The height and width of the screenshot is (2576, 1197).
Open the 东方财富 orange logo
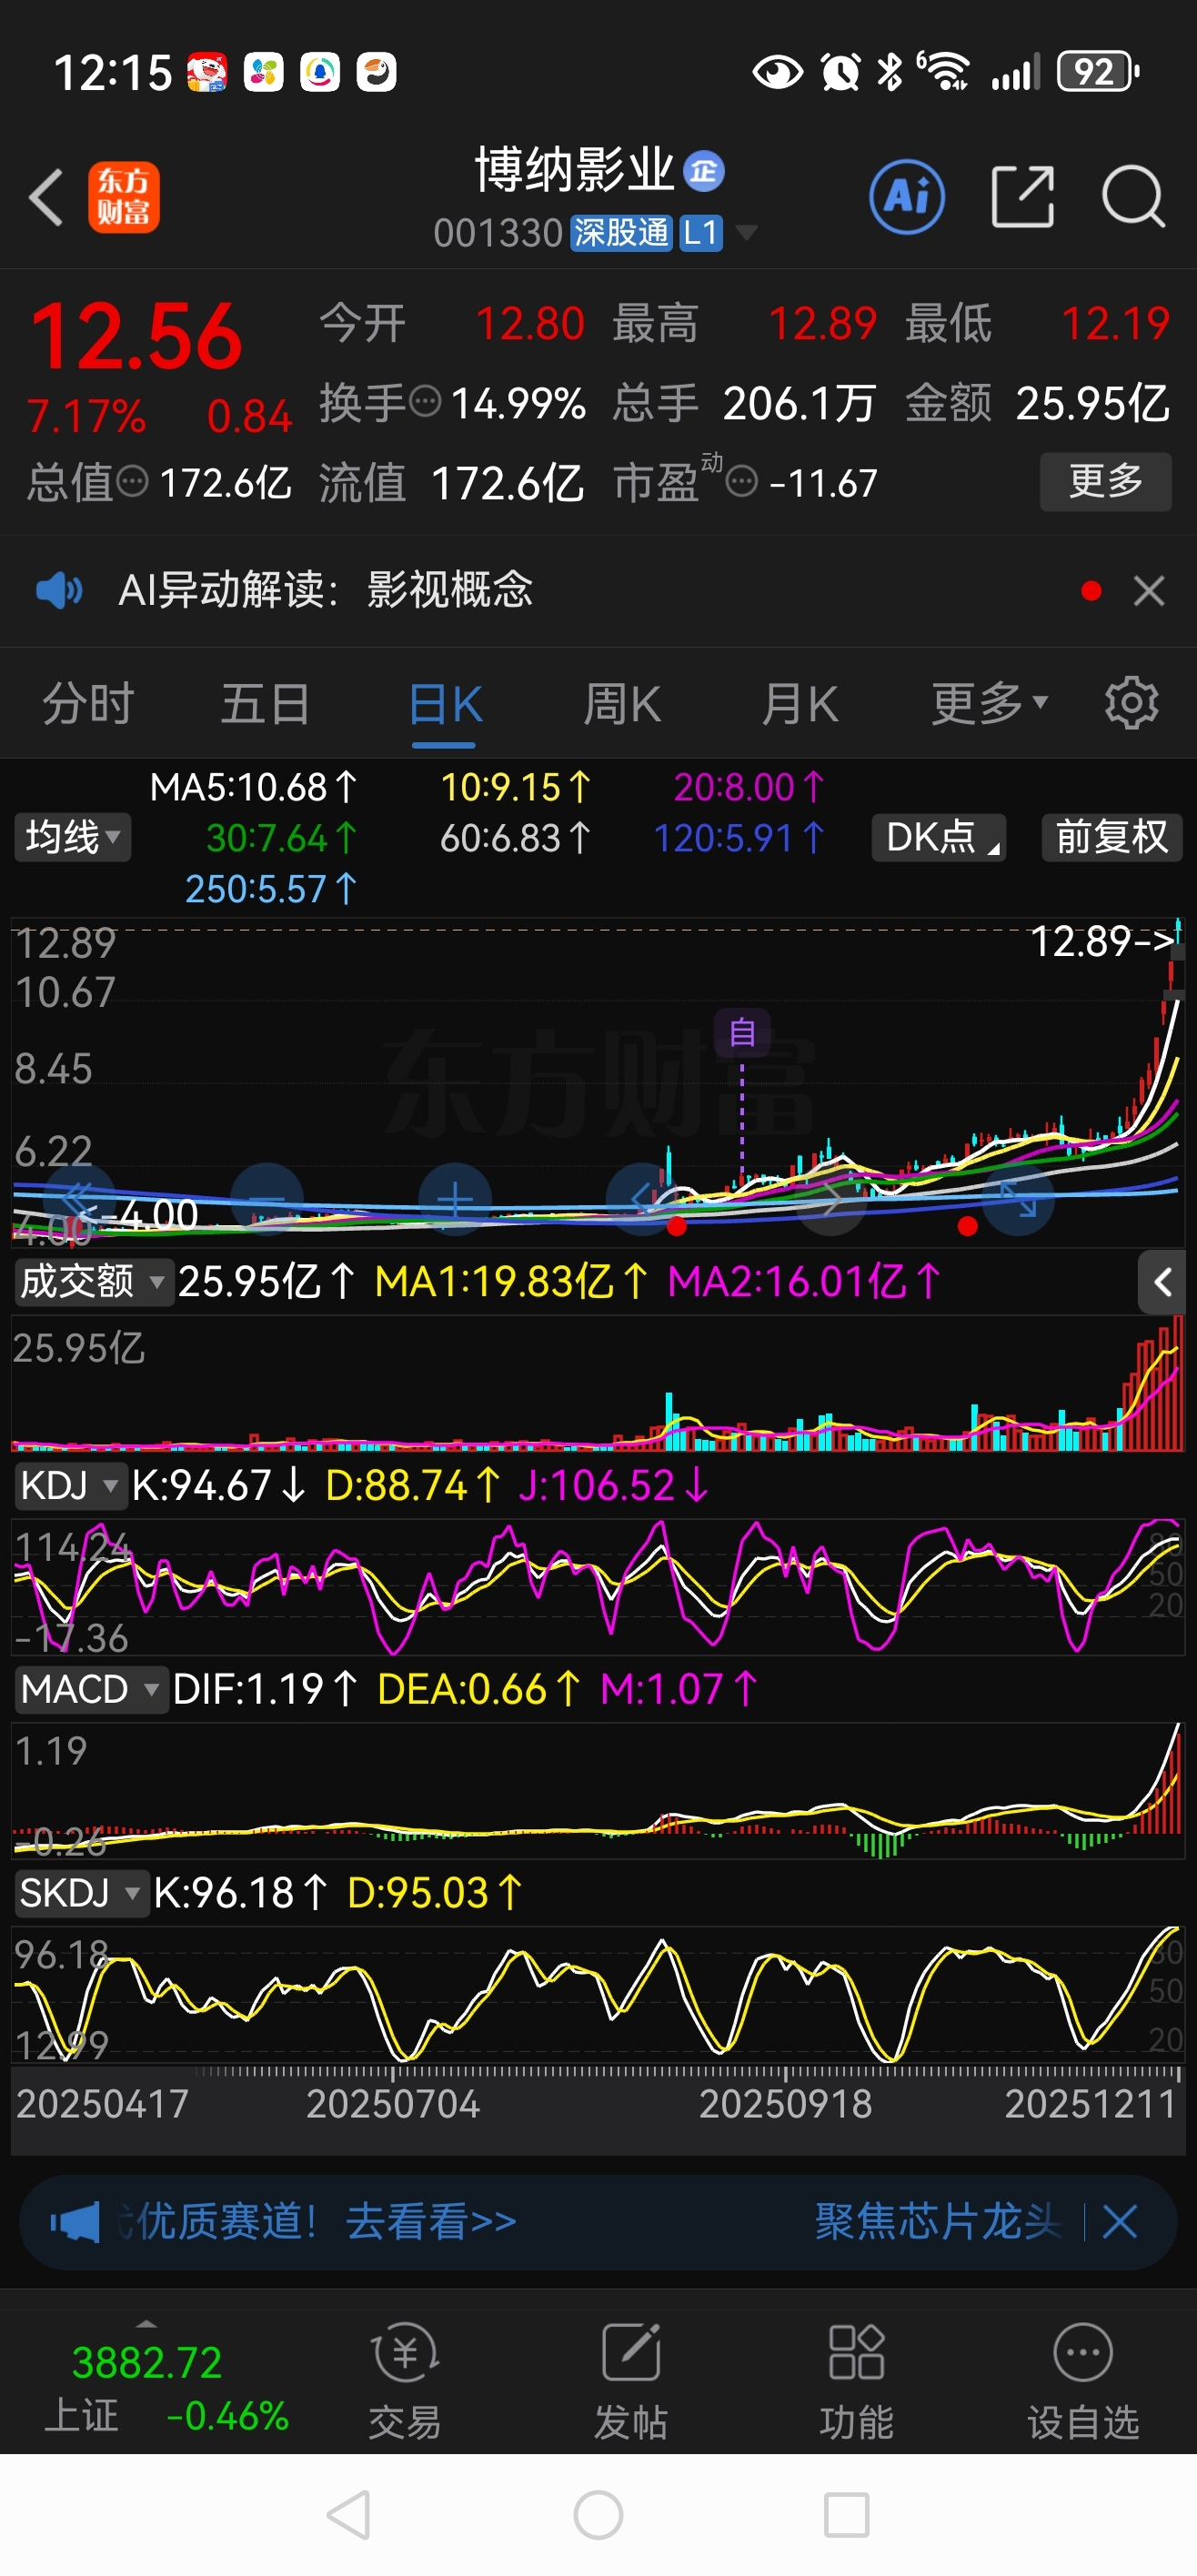pyautogui.click(x=124, y=197)
